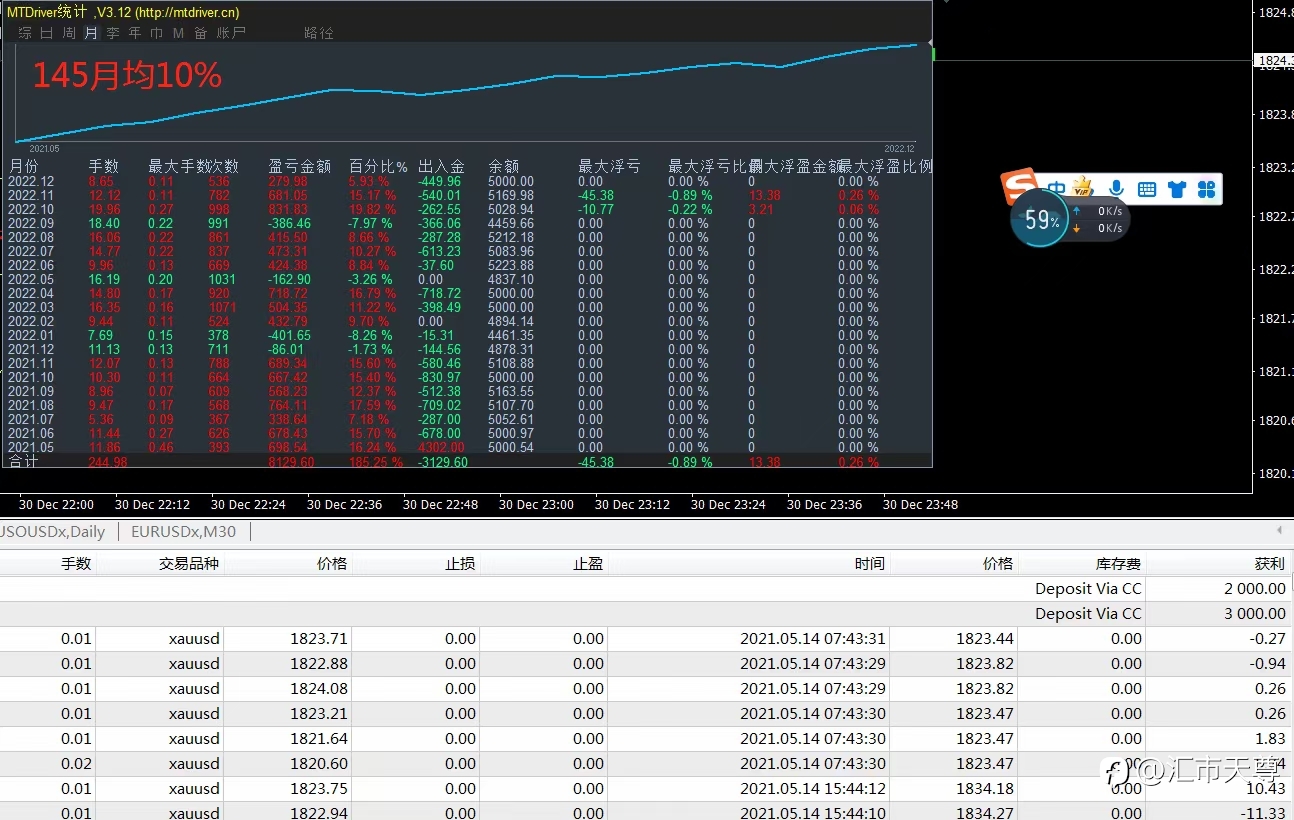The width and height of the screenshot is (1294, 820).
Task: Click the mtdriver.cn link in title
Action: tap(187, 13)
